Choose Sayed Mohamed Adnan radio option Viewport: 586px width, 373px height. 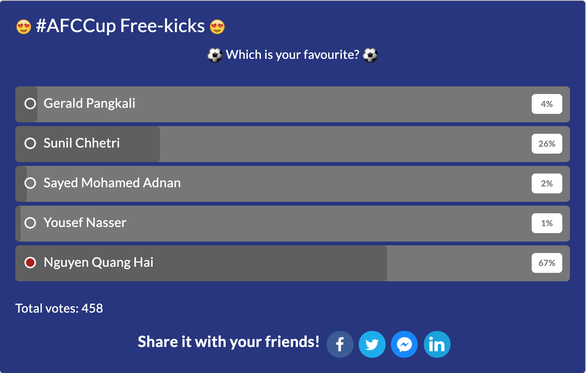point(30,183)
